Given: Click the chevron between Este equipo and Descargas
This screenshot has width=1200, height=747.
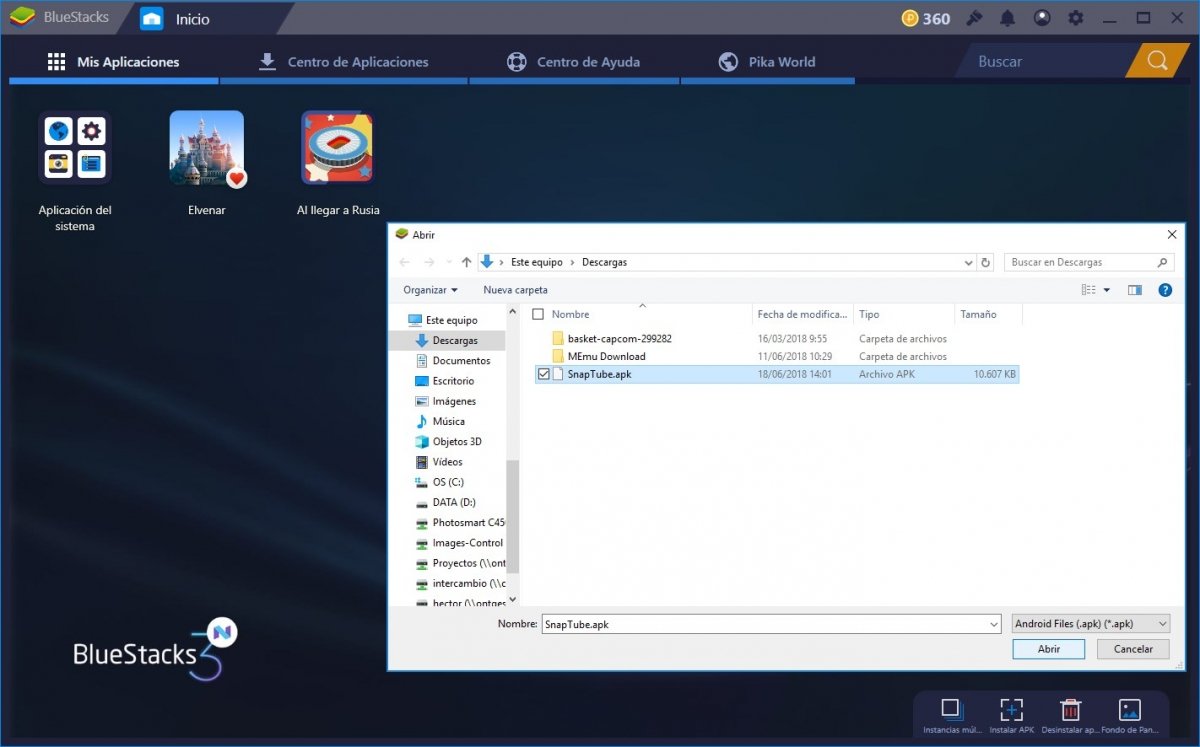Looking at the screenshot, I should click(x=572, y=262).
